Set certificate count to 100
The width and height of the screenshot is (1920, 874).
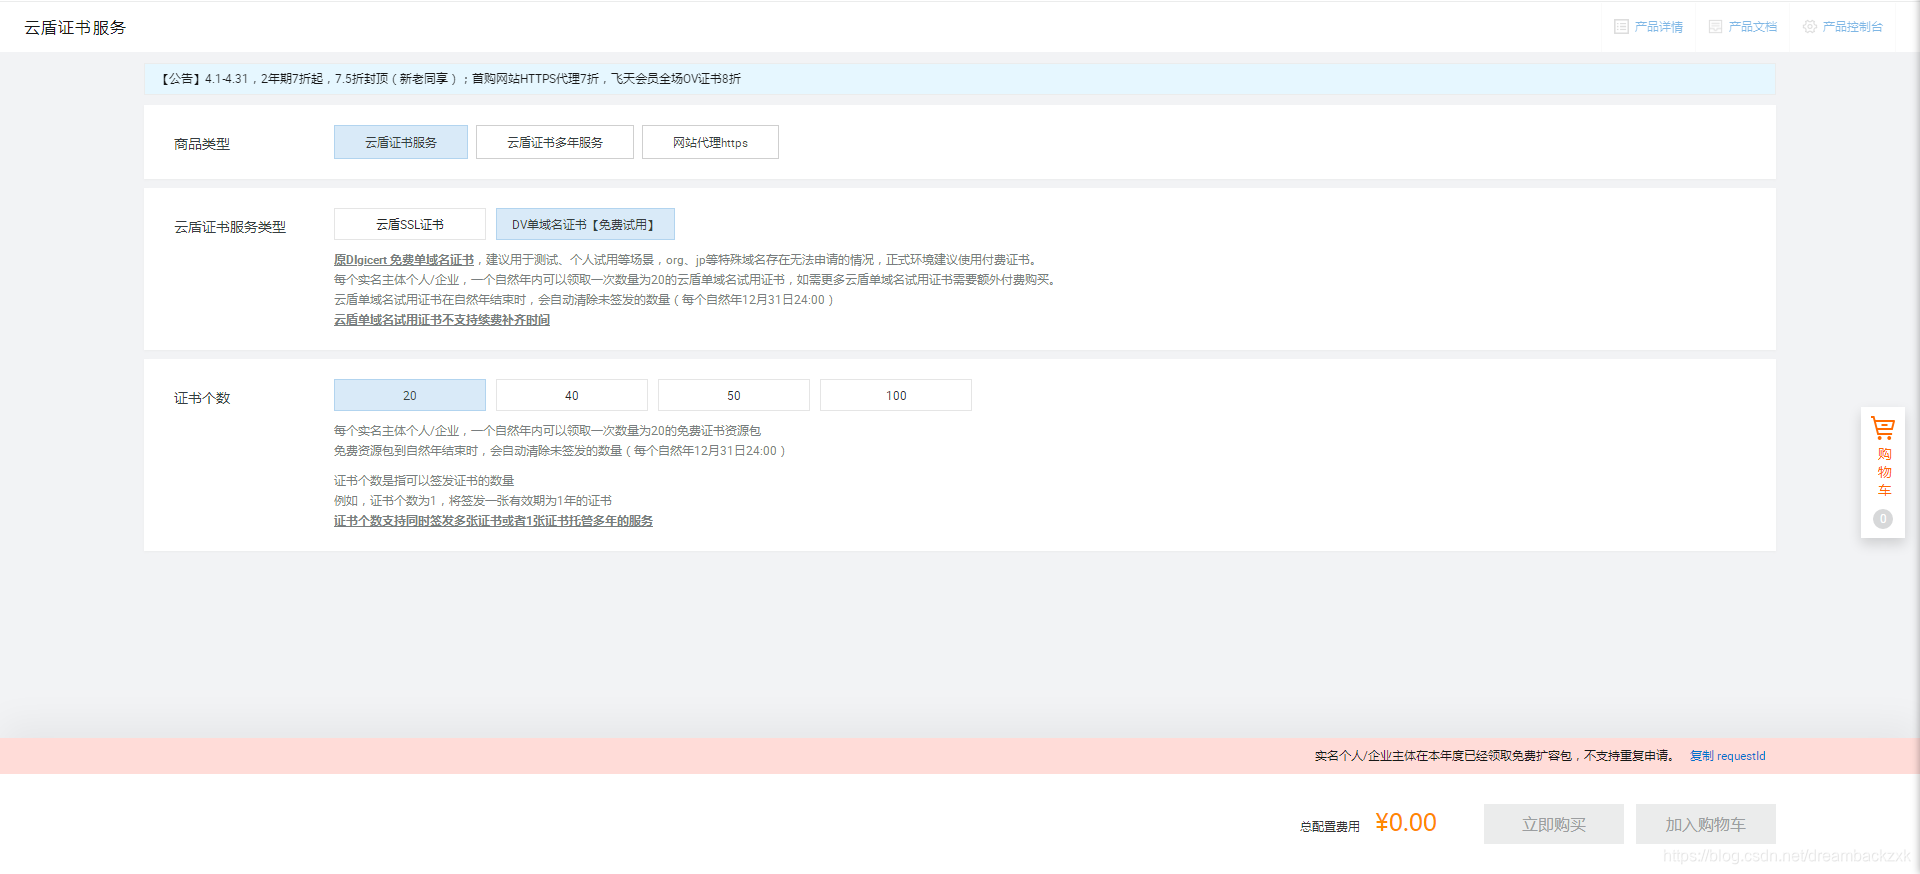click(896, 395)
